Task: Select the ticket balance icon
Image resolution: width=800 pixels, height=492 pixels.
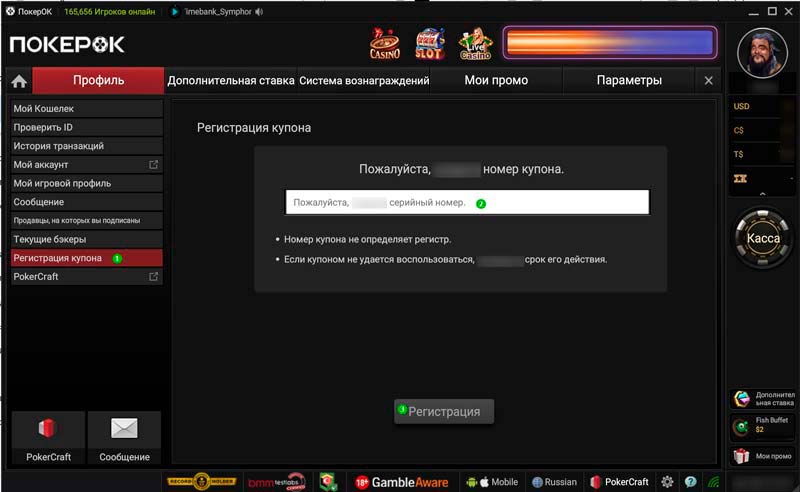Action: (x=740, y=178)
